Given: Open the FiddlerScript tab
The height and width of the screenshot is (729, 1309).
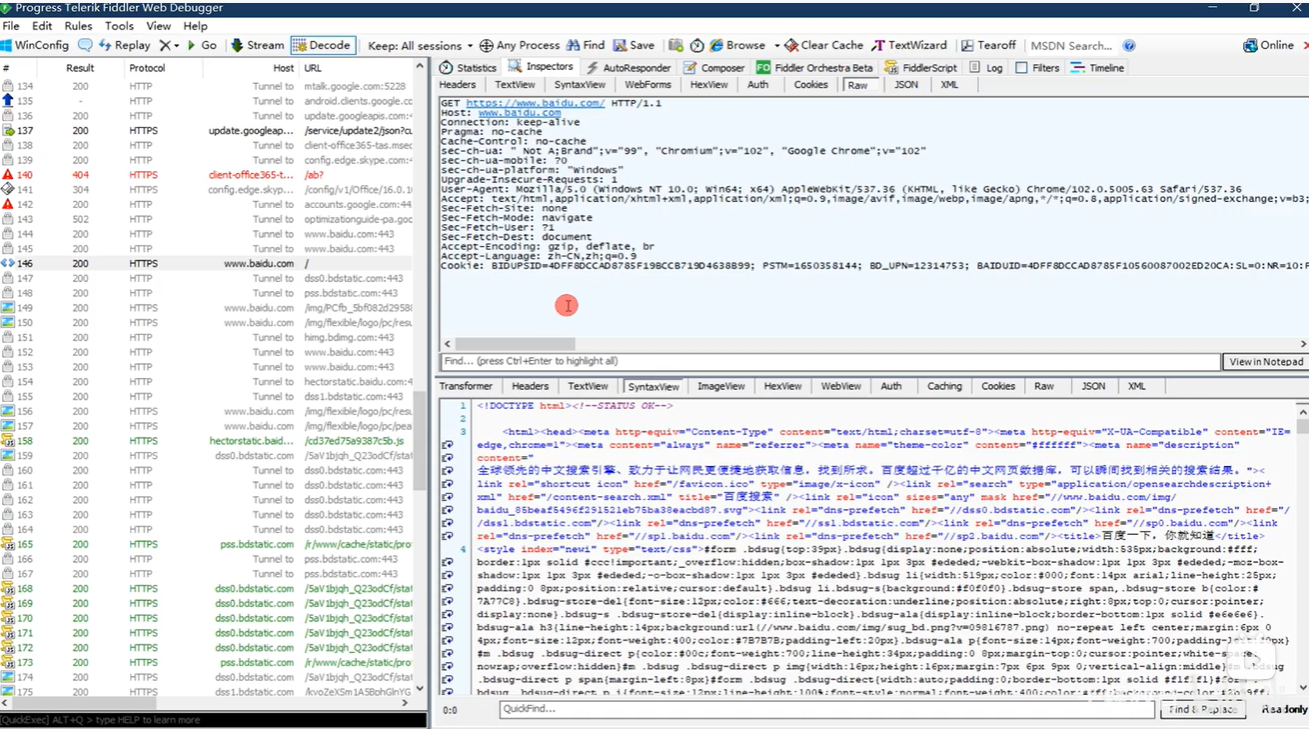Looking at the screenshot, I should [x=921, y=67].
